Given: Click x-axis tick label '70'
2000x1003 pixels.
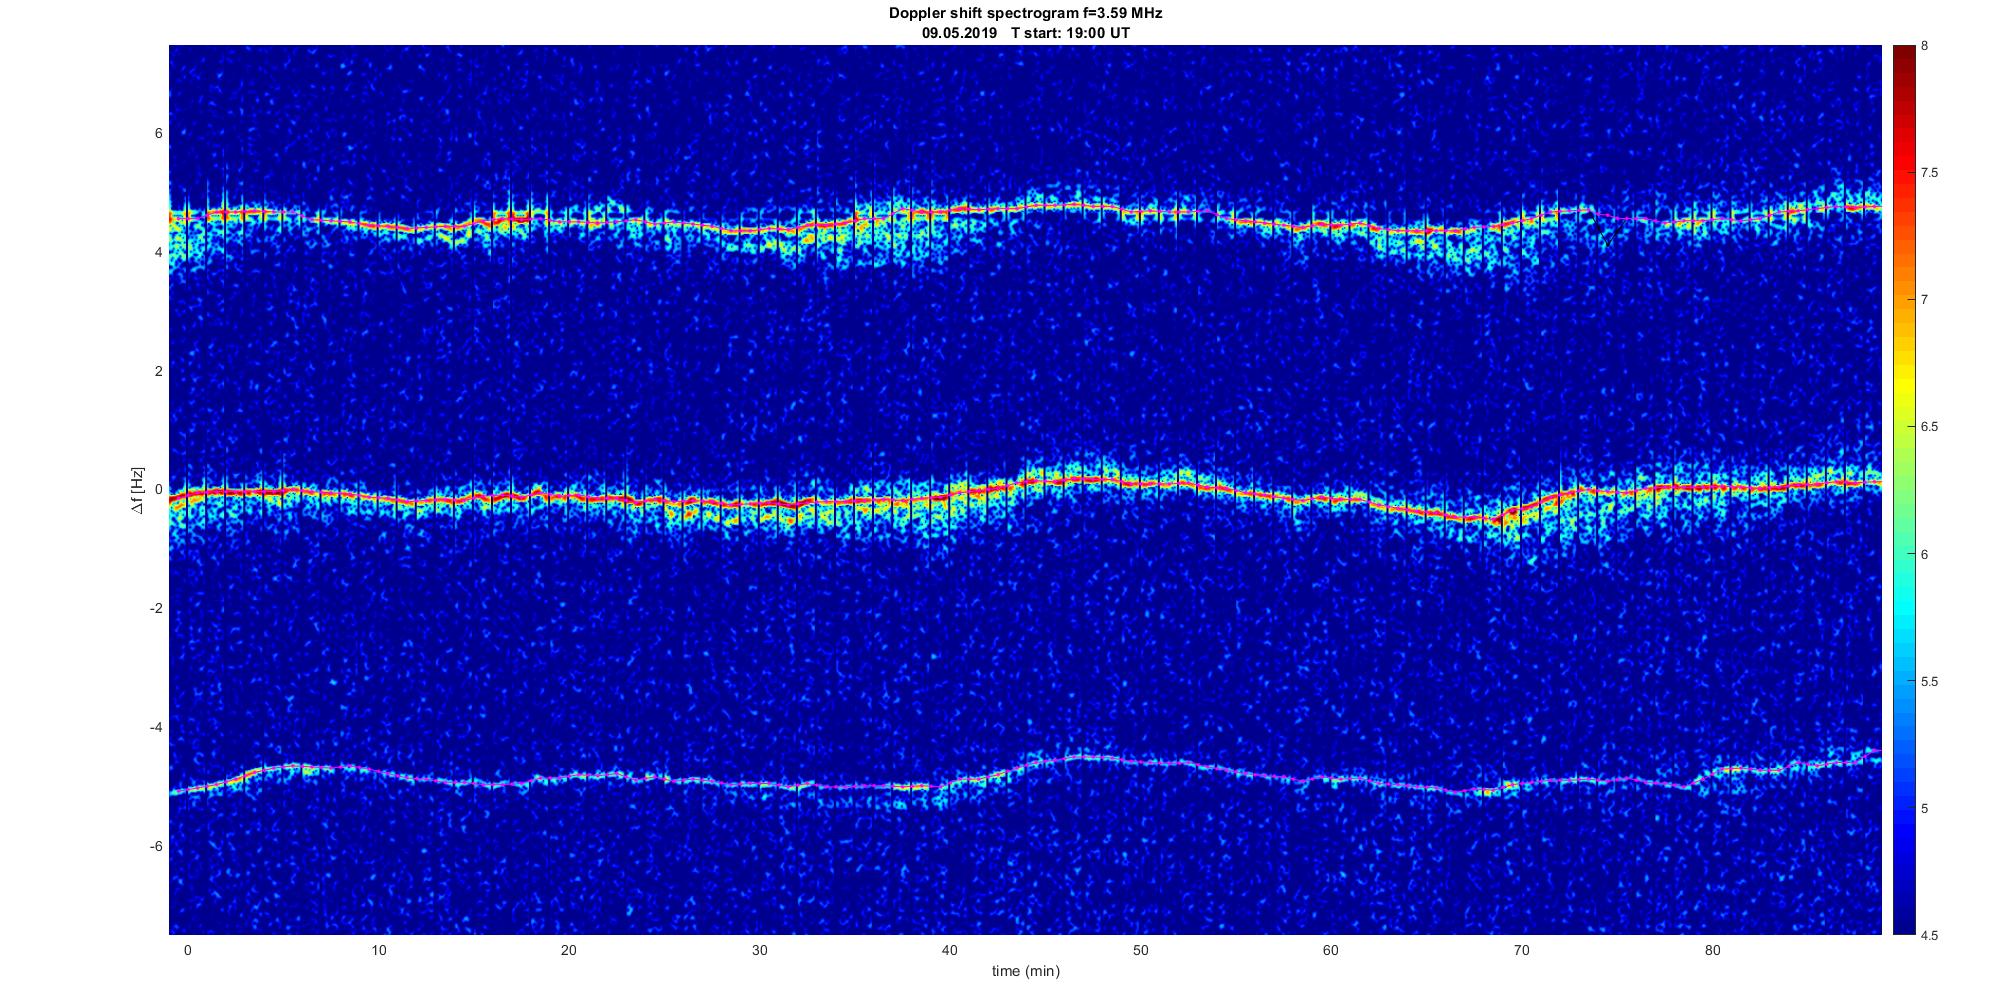Looking at the screenshot, I should coord(1522,950).
